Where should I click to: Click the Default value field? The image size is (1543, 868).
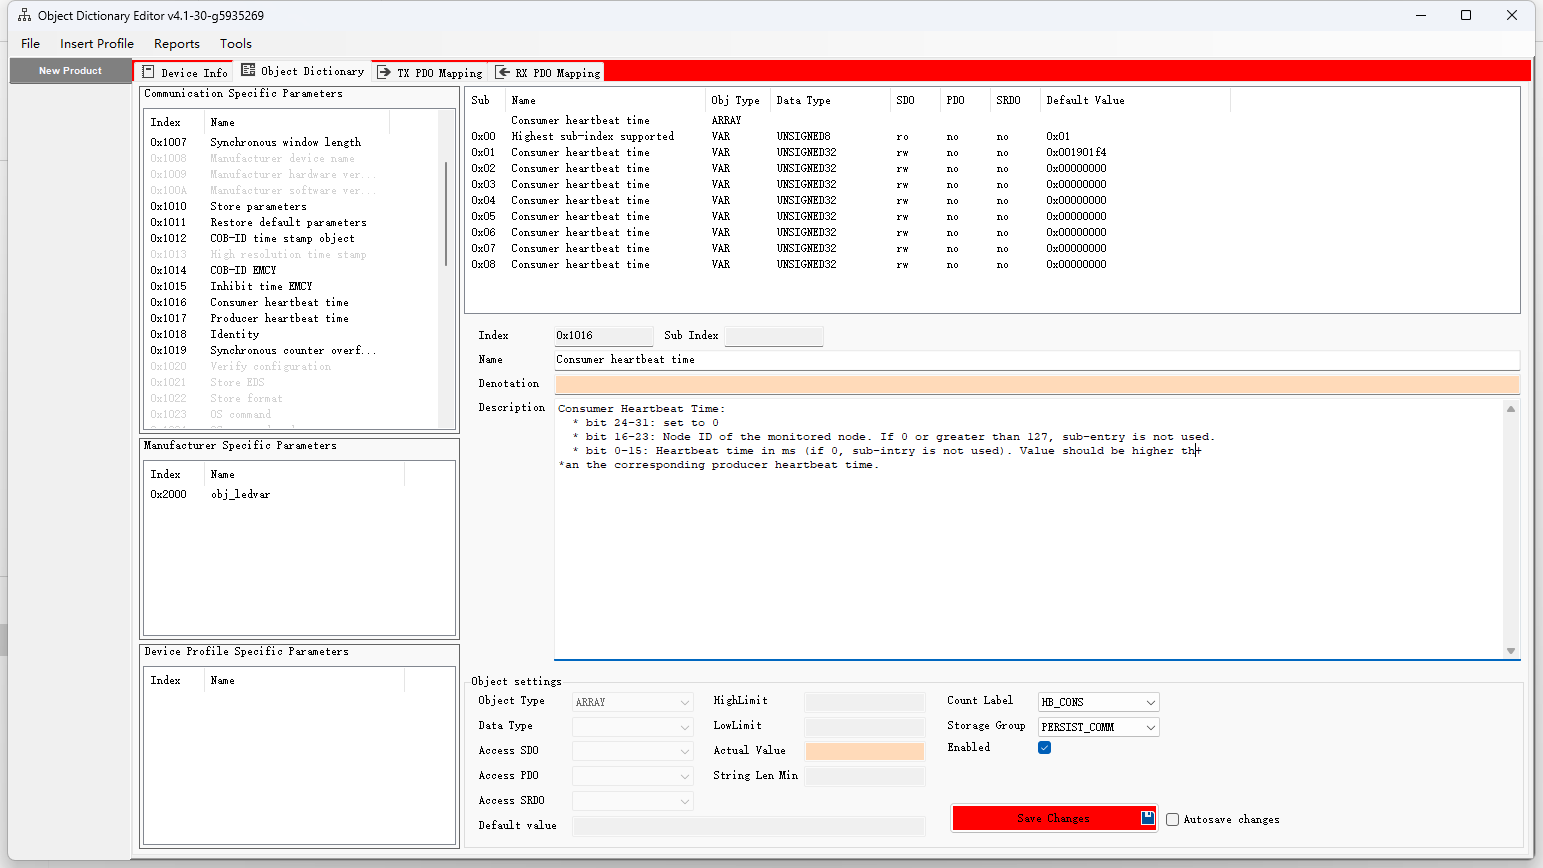(x=748, y=826)
